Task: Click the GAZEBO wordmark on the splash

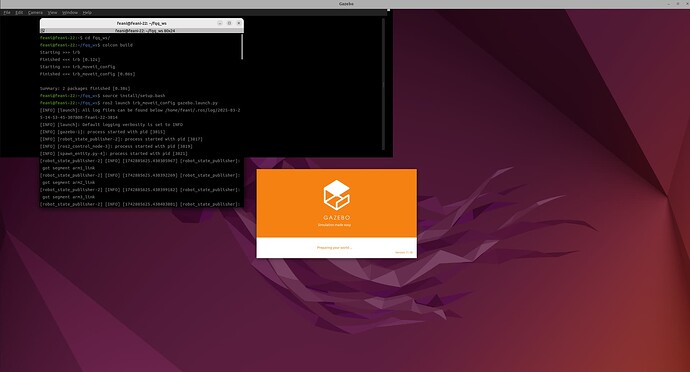Action: [337, 217]
